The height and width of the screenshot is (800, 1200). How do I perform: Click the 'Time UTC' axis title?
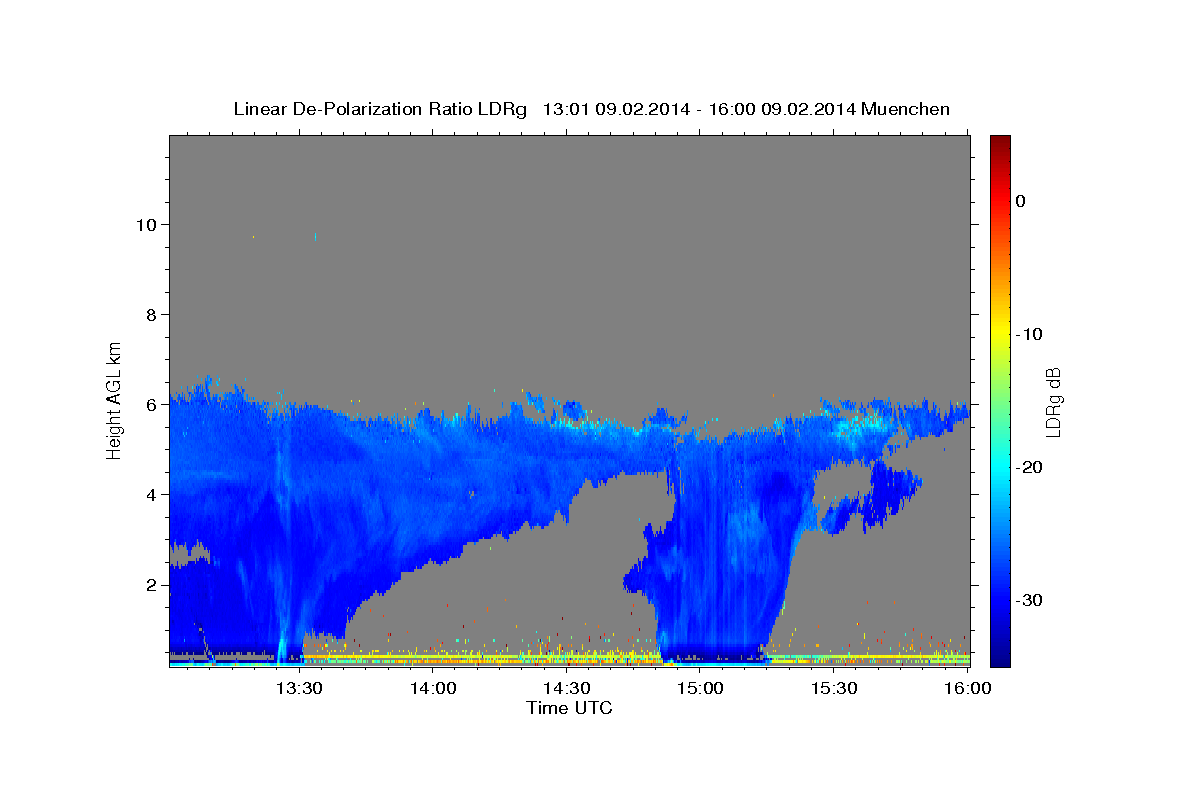(569, 708)
